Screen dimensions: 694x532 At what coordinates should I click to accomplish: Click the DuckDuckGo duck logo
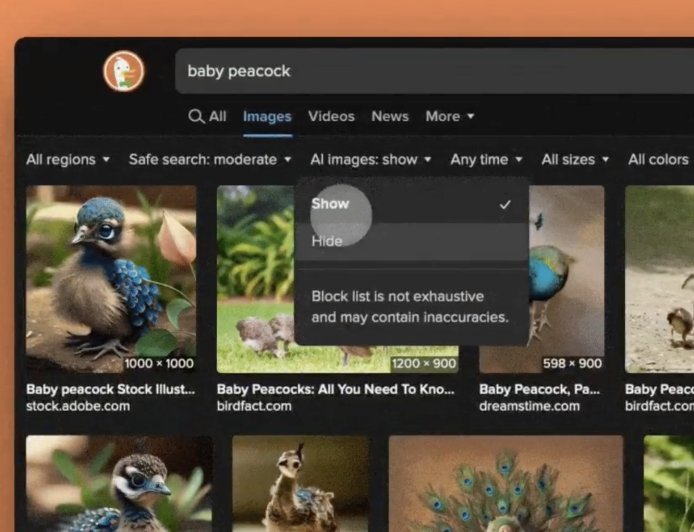pos(124,71)
